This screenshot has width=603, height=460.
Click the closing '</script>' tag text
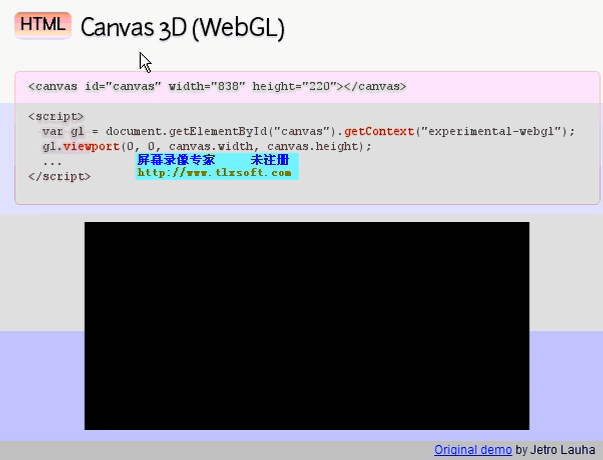click(60, 177)
